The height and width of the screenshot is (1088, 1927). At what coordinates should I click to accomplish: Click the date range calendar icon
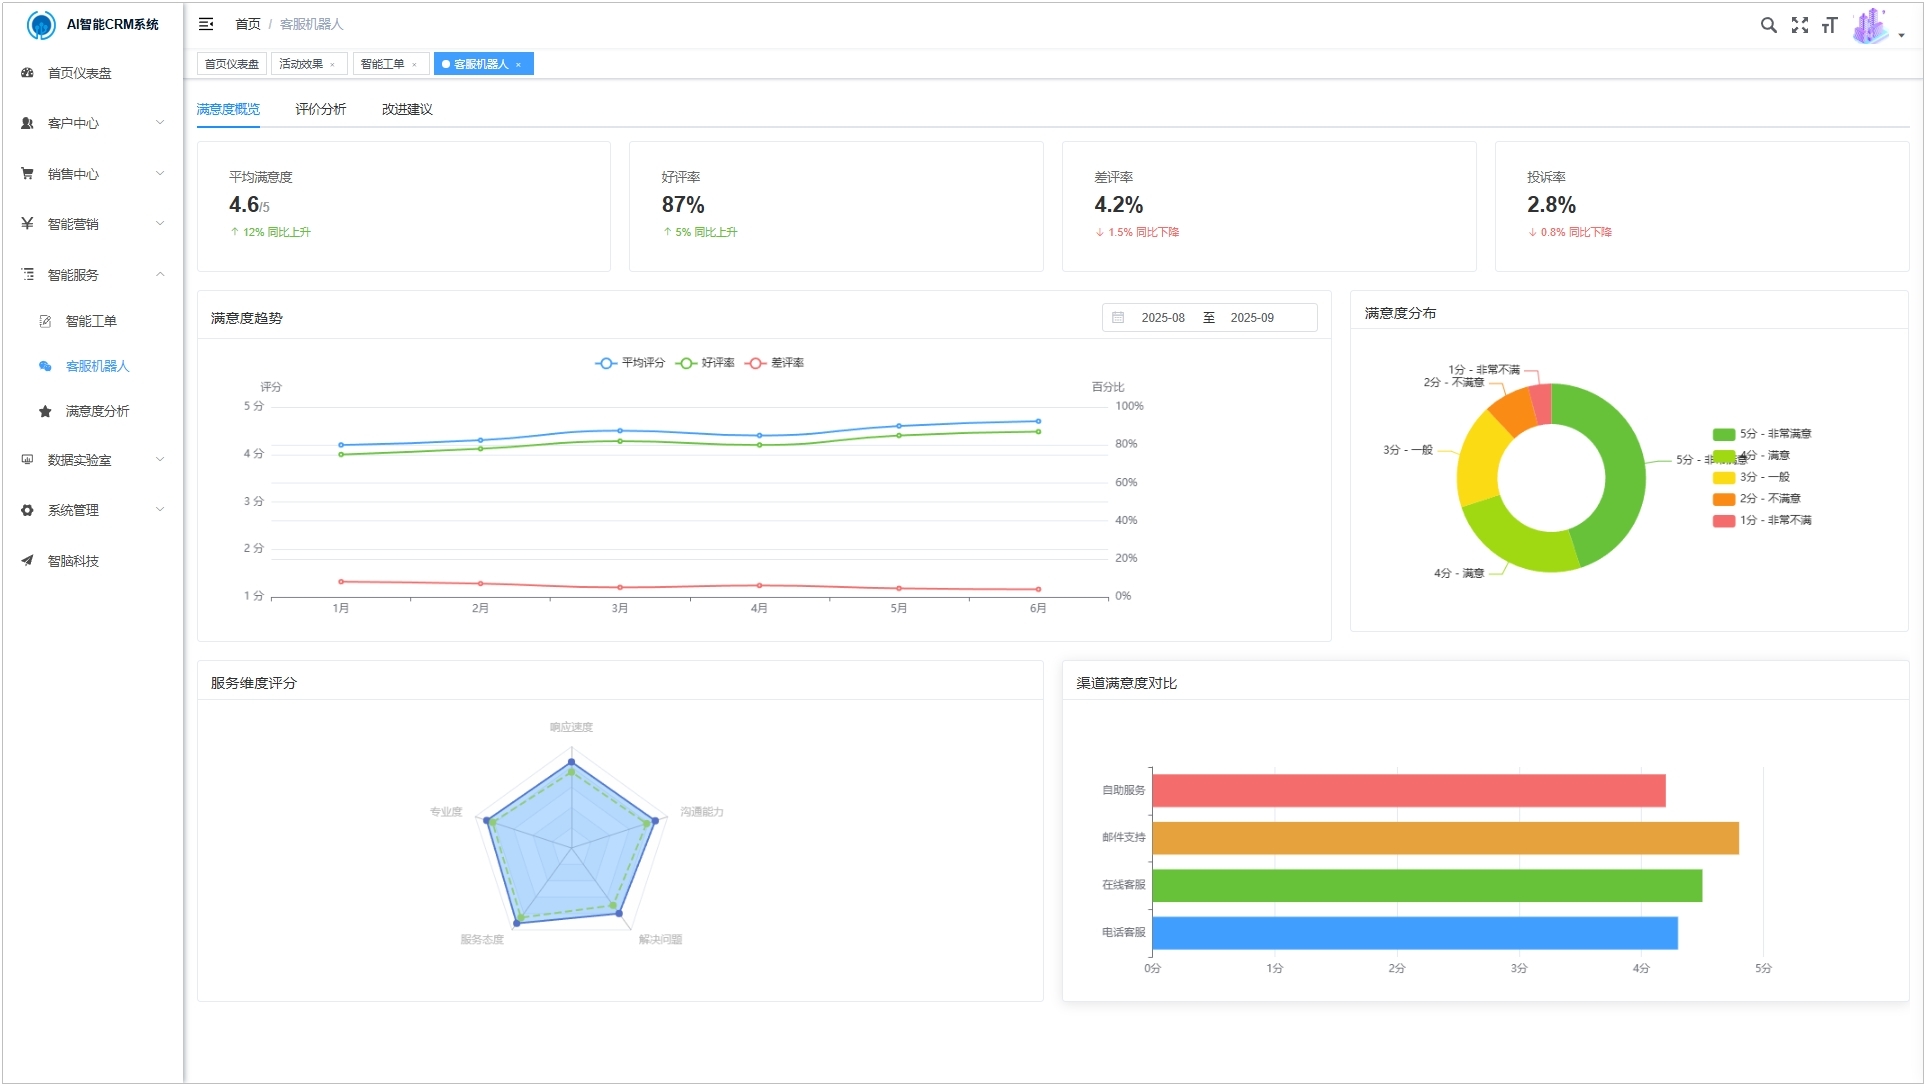[x=1118, y=318]
